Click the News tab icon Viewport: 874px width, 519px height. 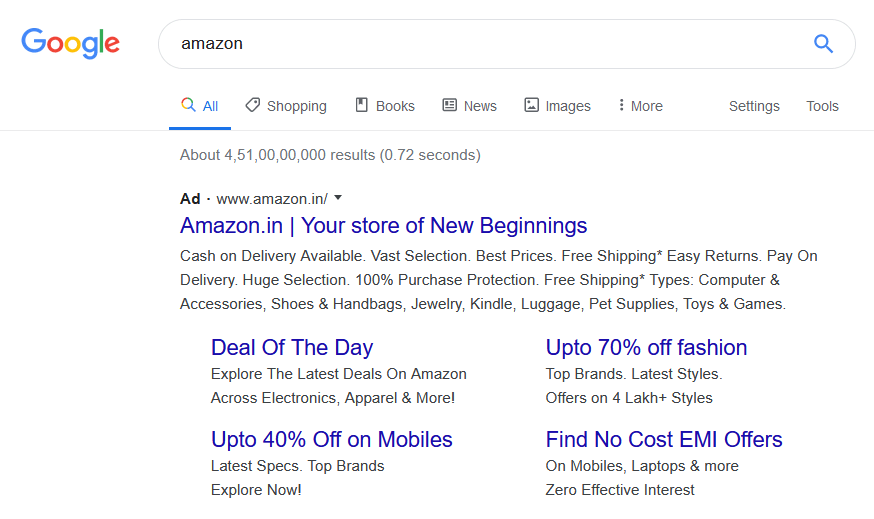(x=450, y=105)
